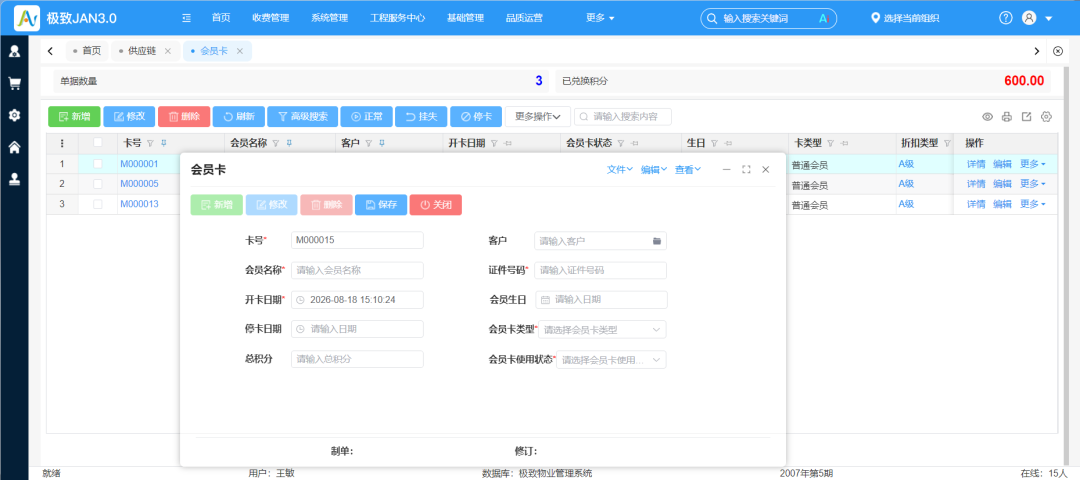Click filter icon on 开卡日期 column
1080x480 pixels.
pyautogui.click(x=494, y=143)
